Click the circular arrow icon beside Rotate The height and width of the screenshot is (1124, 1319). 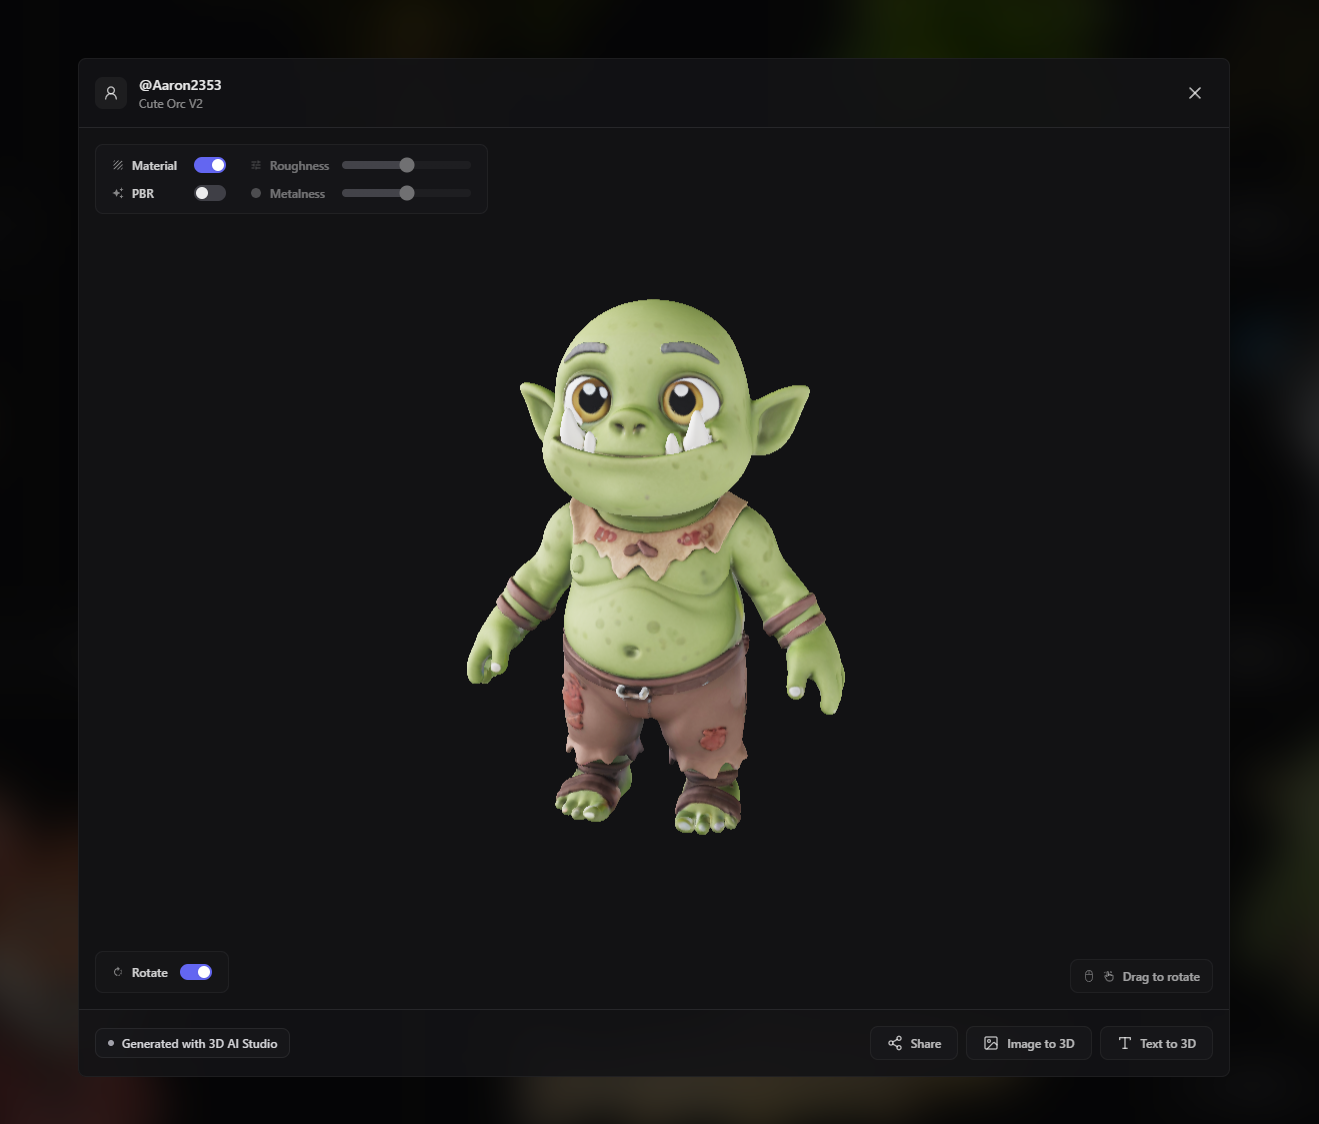[x=117, y=972]
